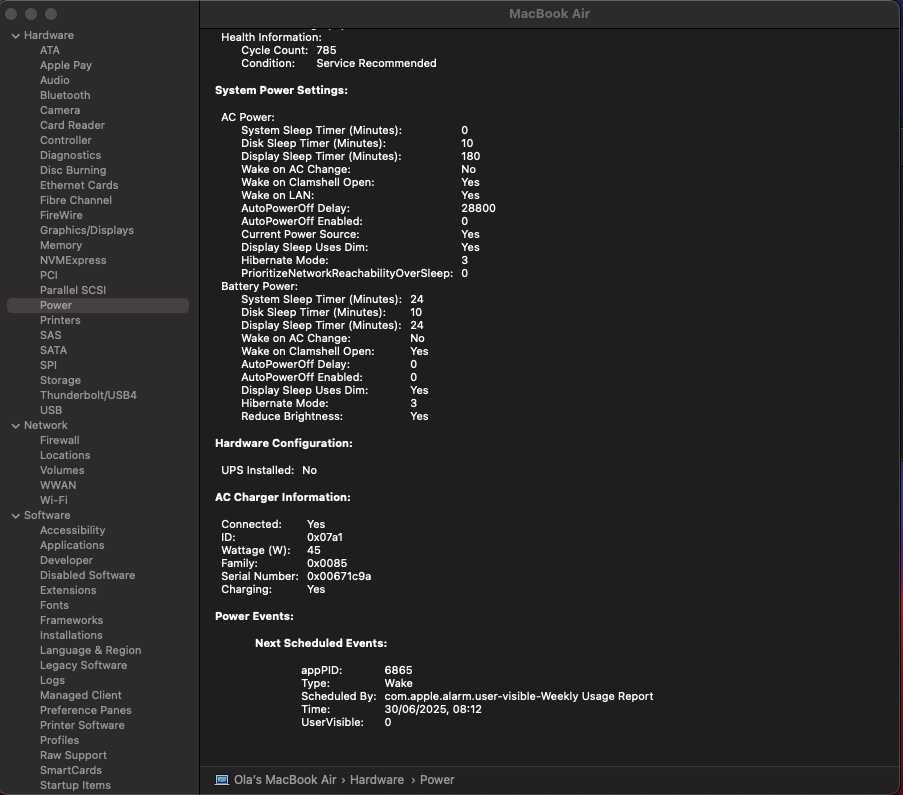Open SmartCards in the sidebar
The width and height of the screenshot is (903, 795).
point(71,770)
